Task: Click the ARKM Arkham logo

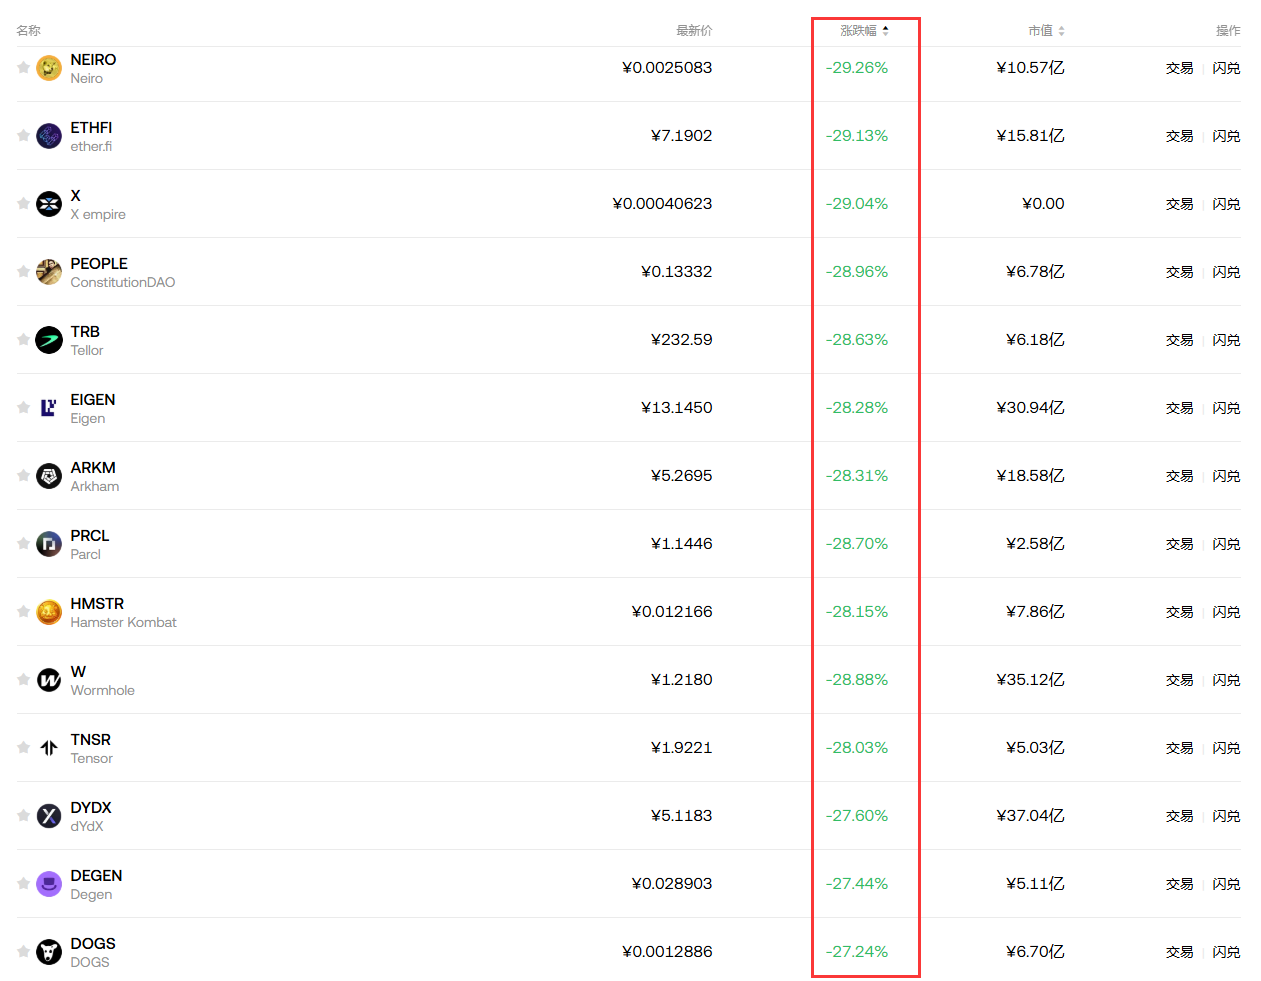Action: tap(49, 476)
